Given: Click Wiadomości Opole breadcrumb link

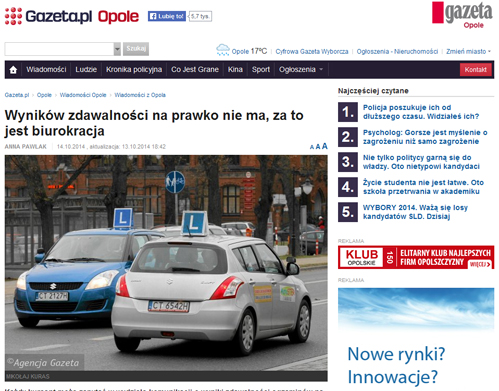Looking at the screenshot, I should pyautogui.click(x=83, y=95).
